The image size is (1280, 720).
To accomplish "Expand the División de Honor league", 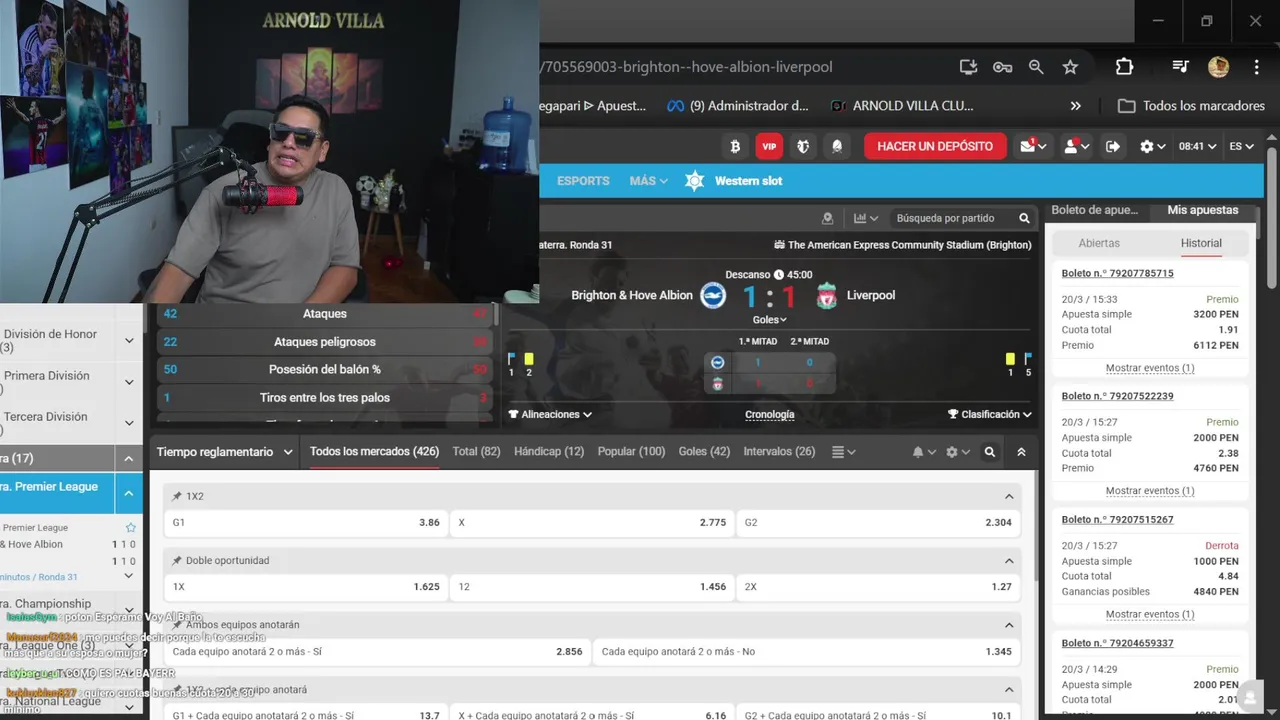I will [x=129, y=341].
